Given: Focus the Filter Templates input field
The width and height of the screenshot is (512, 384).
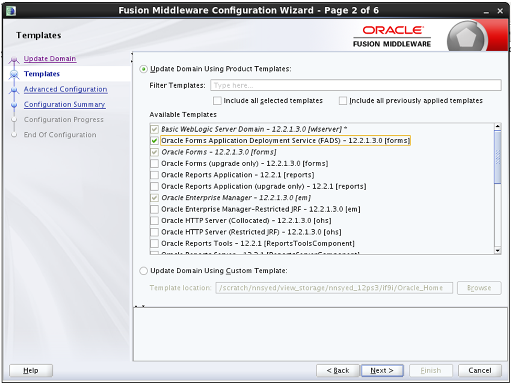Looking at the screenshot, I should 356,85.
